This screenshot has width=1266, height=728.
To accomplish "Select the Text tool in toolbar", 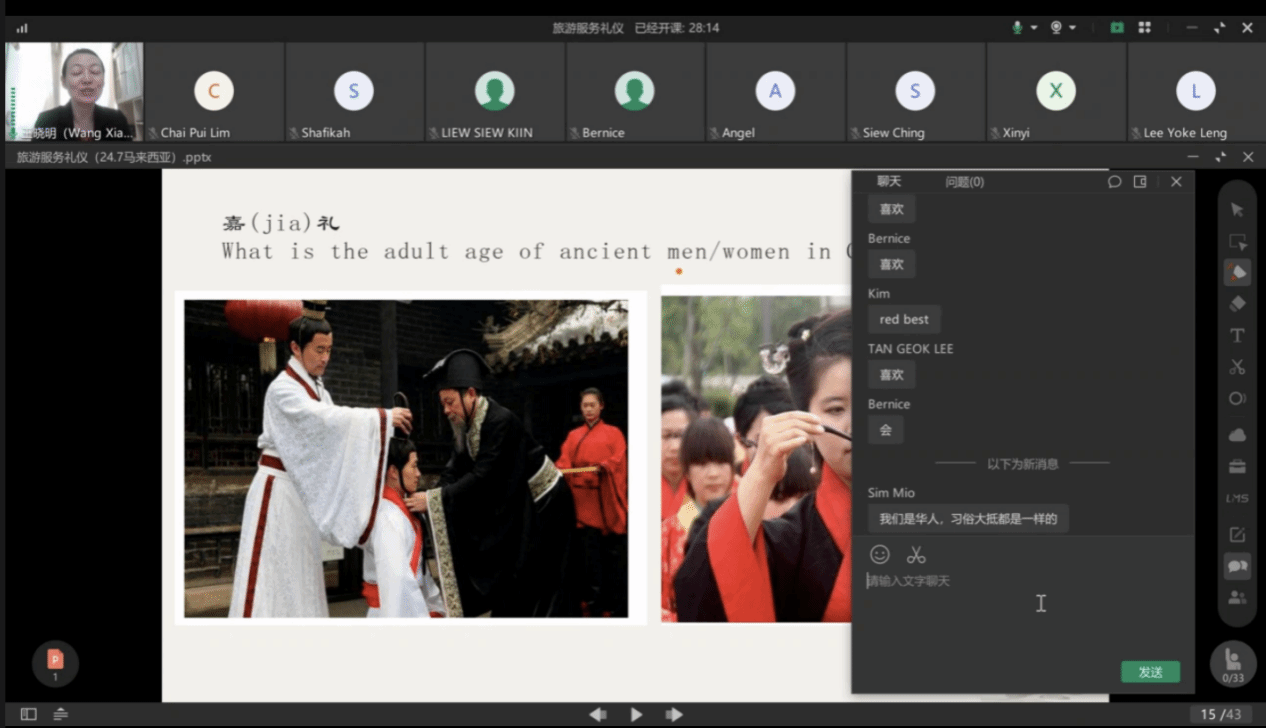I will tap(1237, 335).
